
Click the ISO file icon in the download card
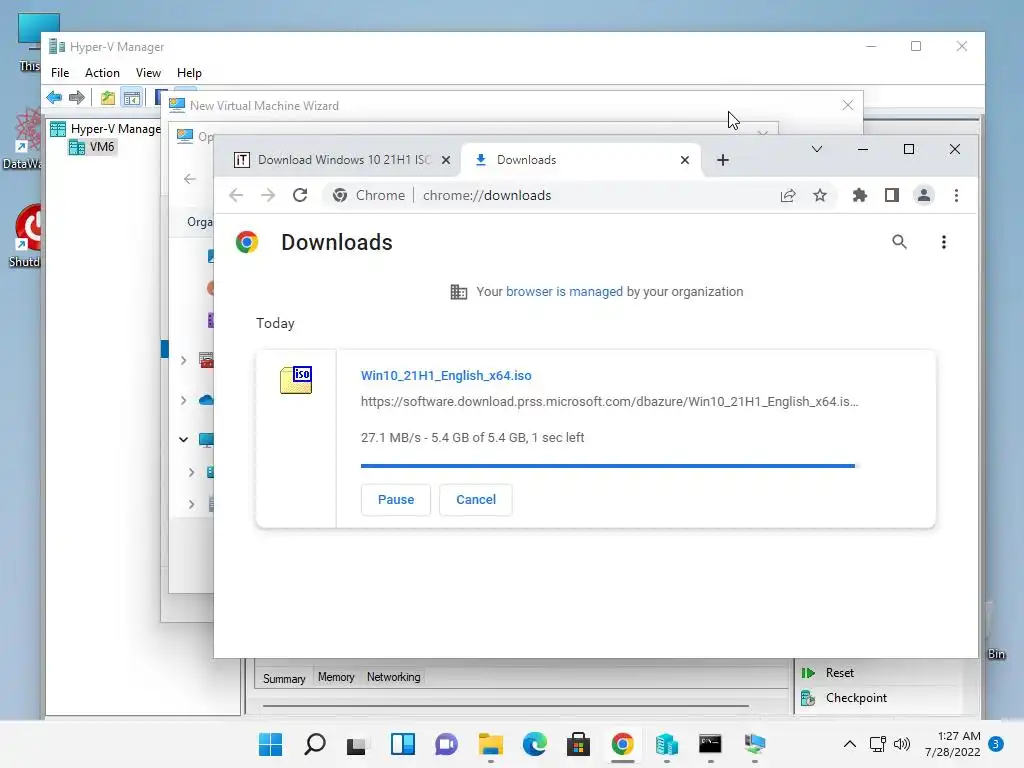[296, 379]
